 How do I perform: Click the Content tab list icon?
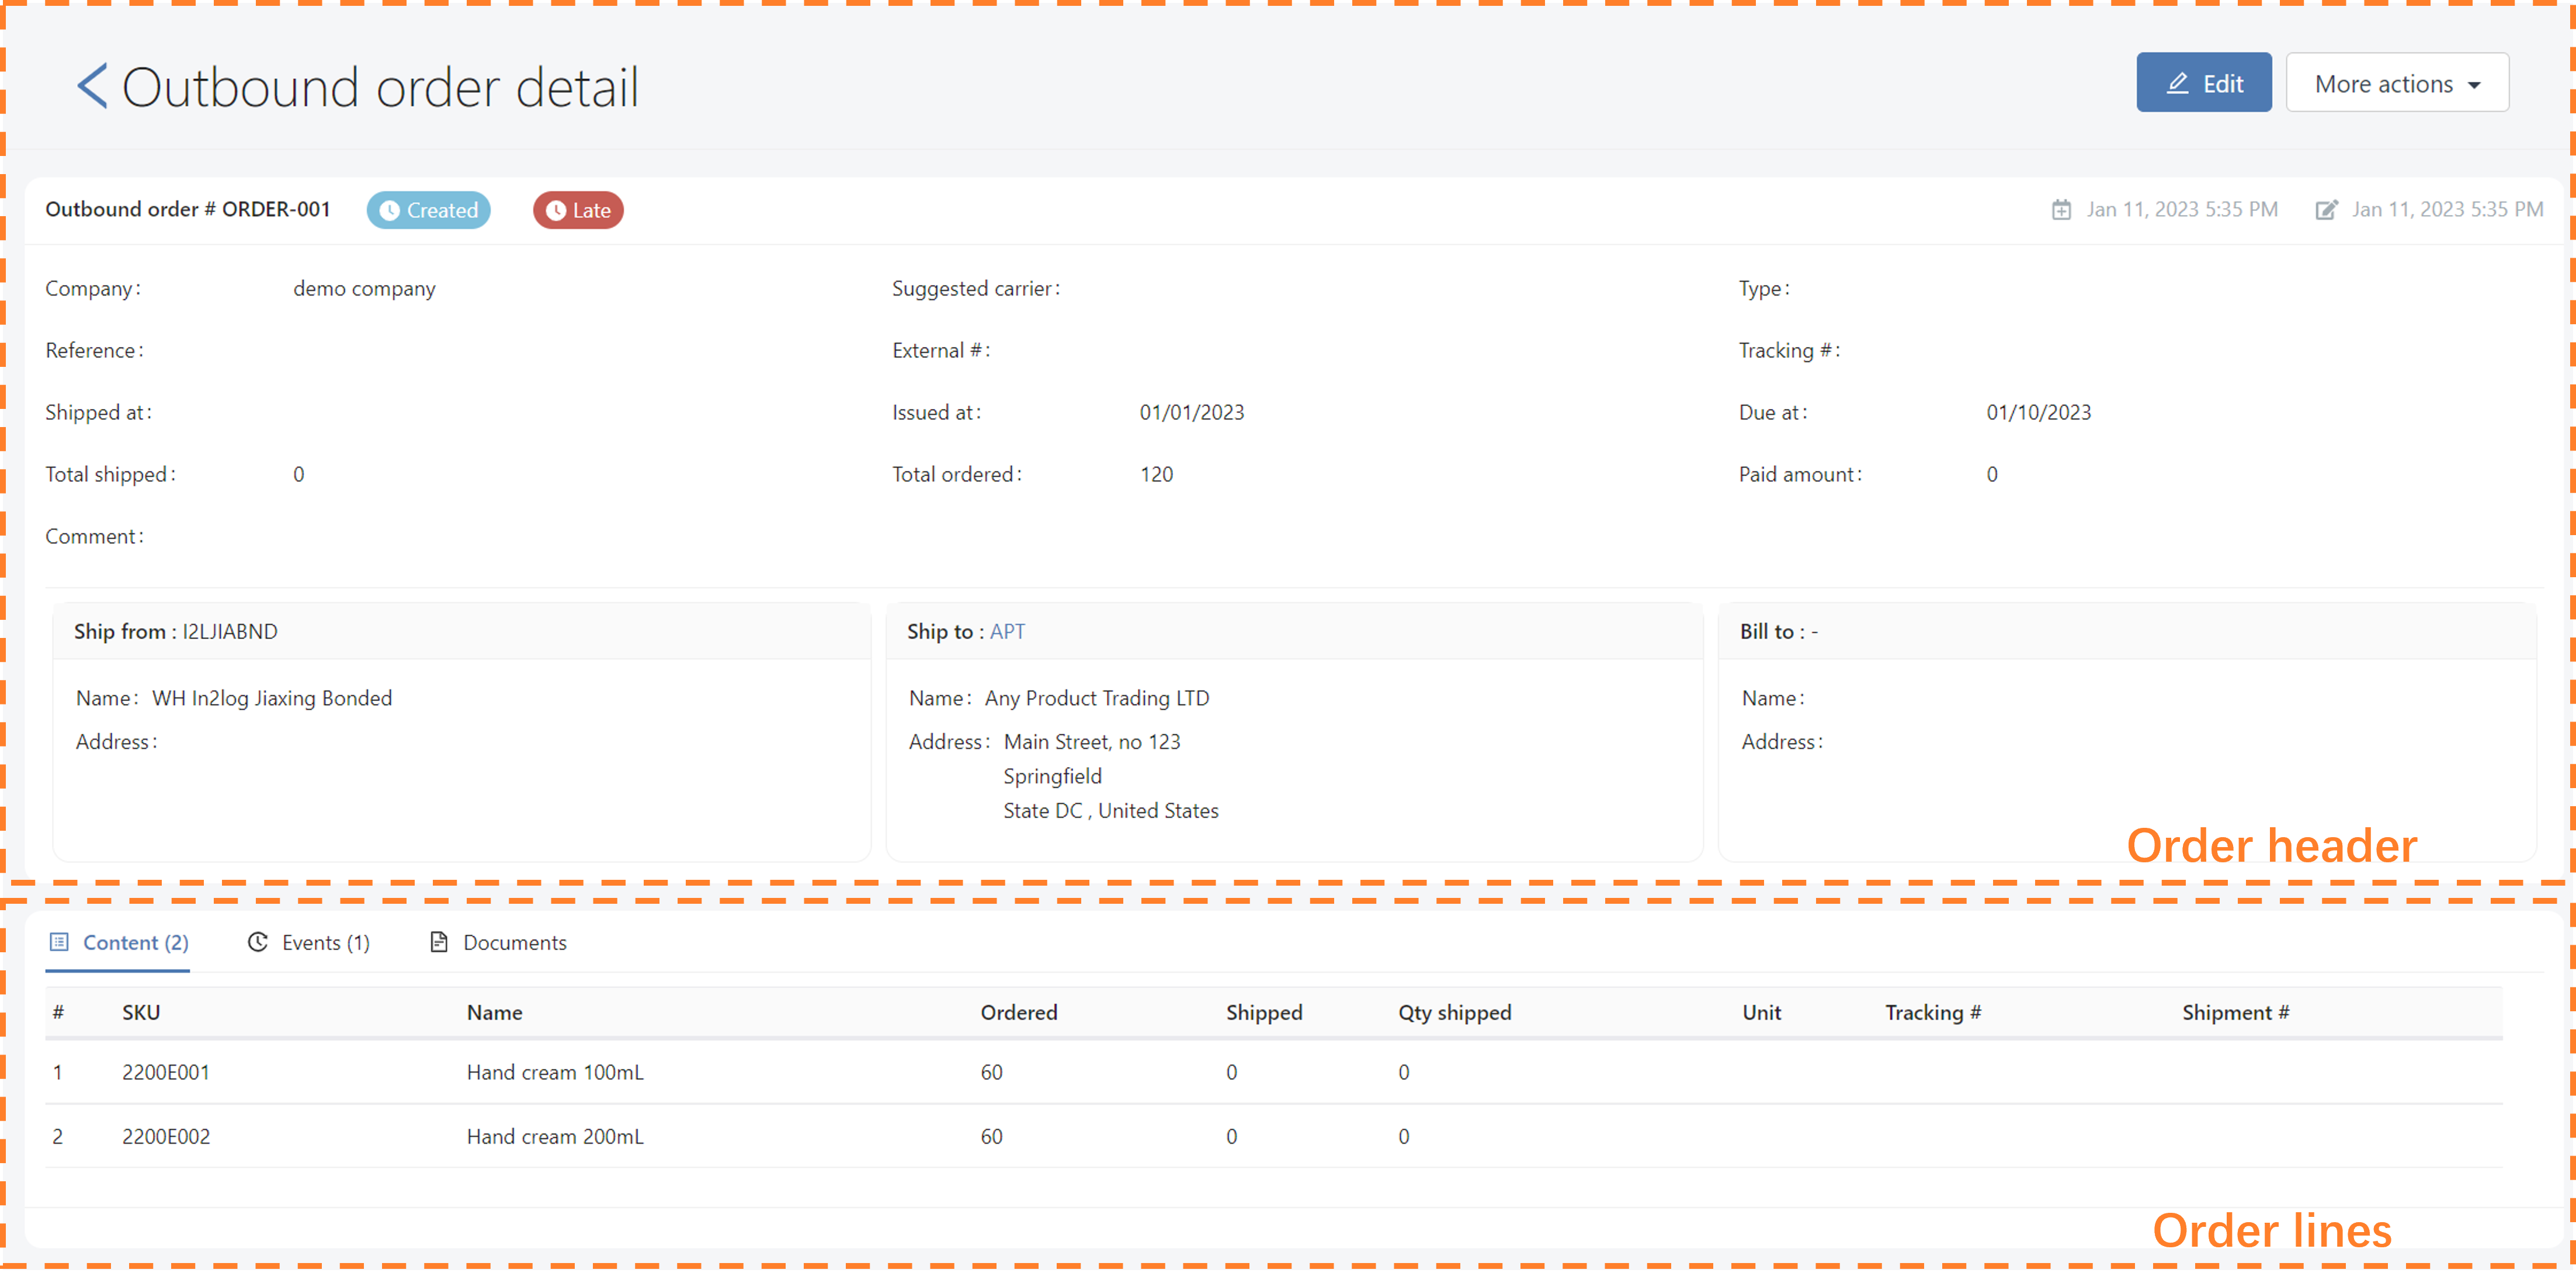point(60,942)
